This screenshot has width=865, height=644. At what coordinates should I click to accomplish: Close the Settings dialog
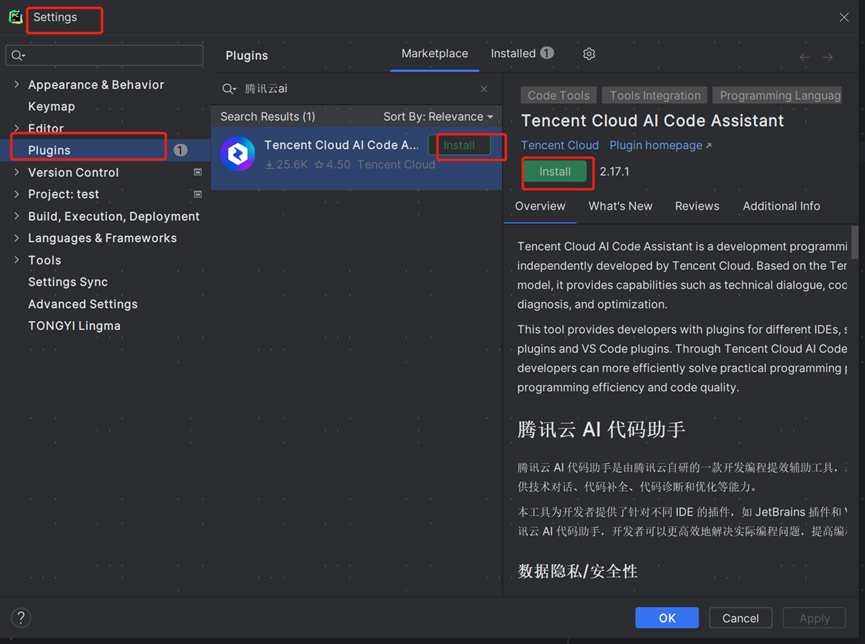pos(844,17)
